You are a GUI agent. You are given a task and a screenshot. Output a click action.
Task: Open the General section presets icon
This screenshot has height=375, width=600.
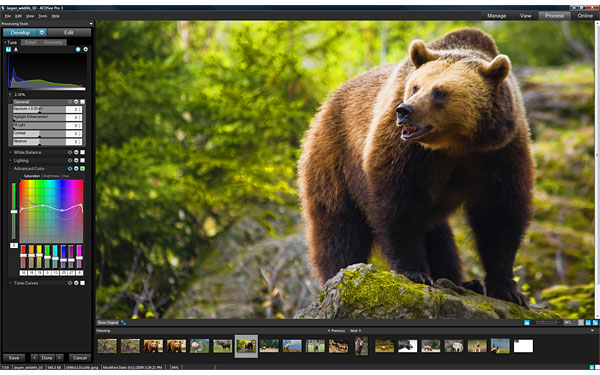click(x=76, y=102)
